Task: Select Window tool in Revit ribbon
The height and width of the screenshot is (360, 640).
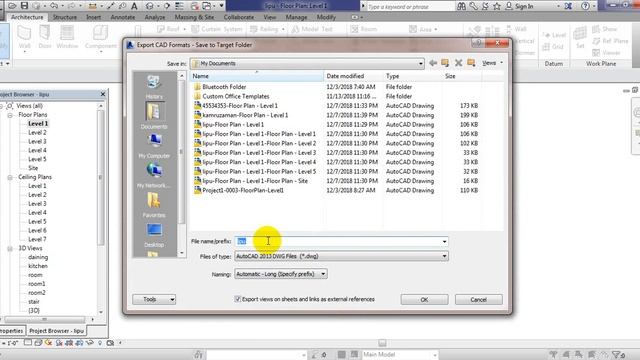Action: click(67, 37)
